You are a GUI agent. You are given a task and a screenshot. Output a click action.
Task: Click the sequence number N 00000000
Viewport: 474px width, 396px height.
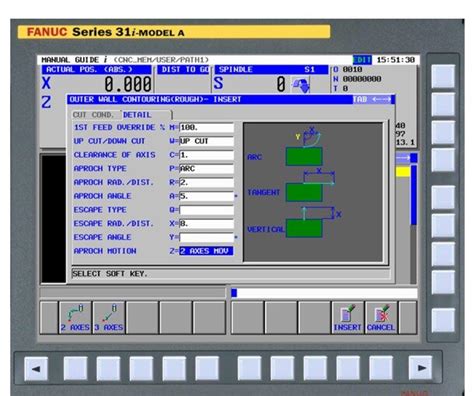(357, 79)
